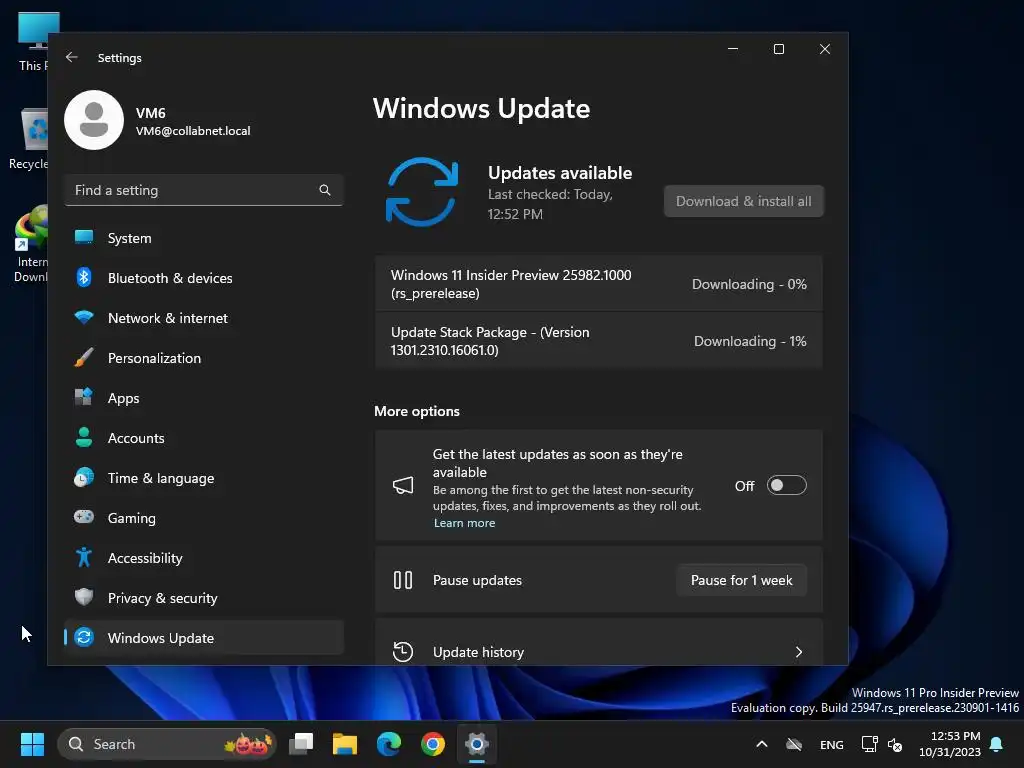Click the Time & language globe clock icon
The width and height of the screenshot is (1024, 768).
pos(84,477)
